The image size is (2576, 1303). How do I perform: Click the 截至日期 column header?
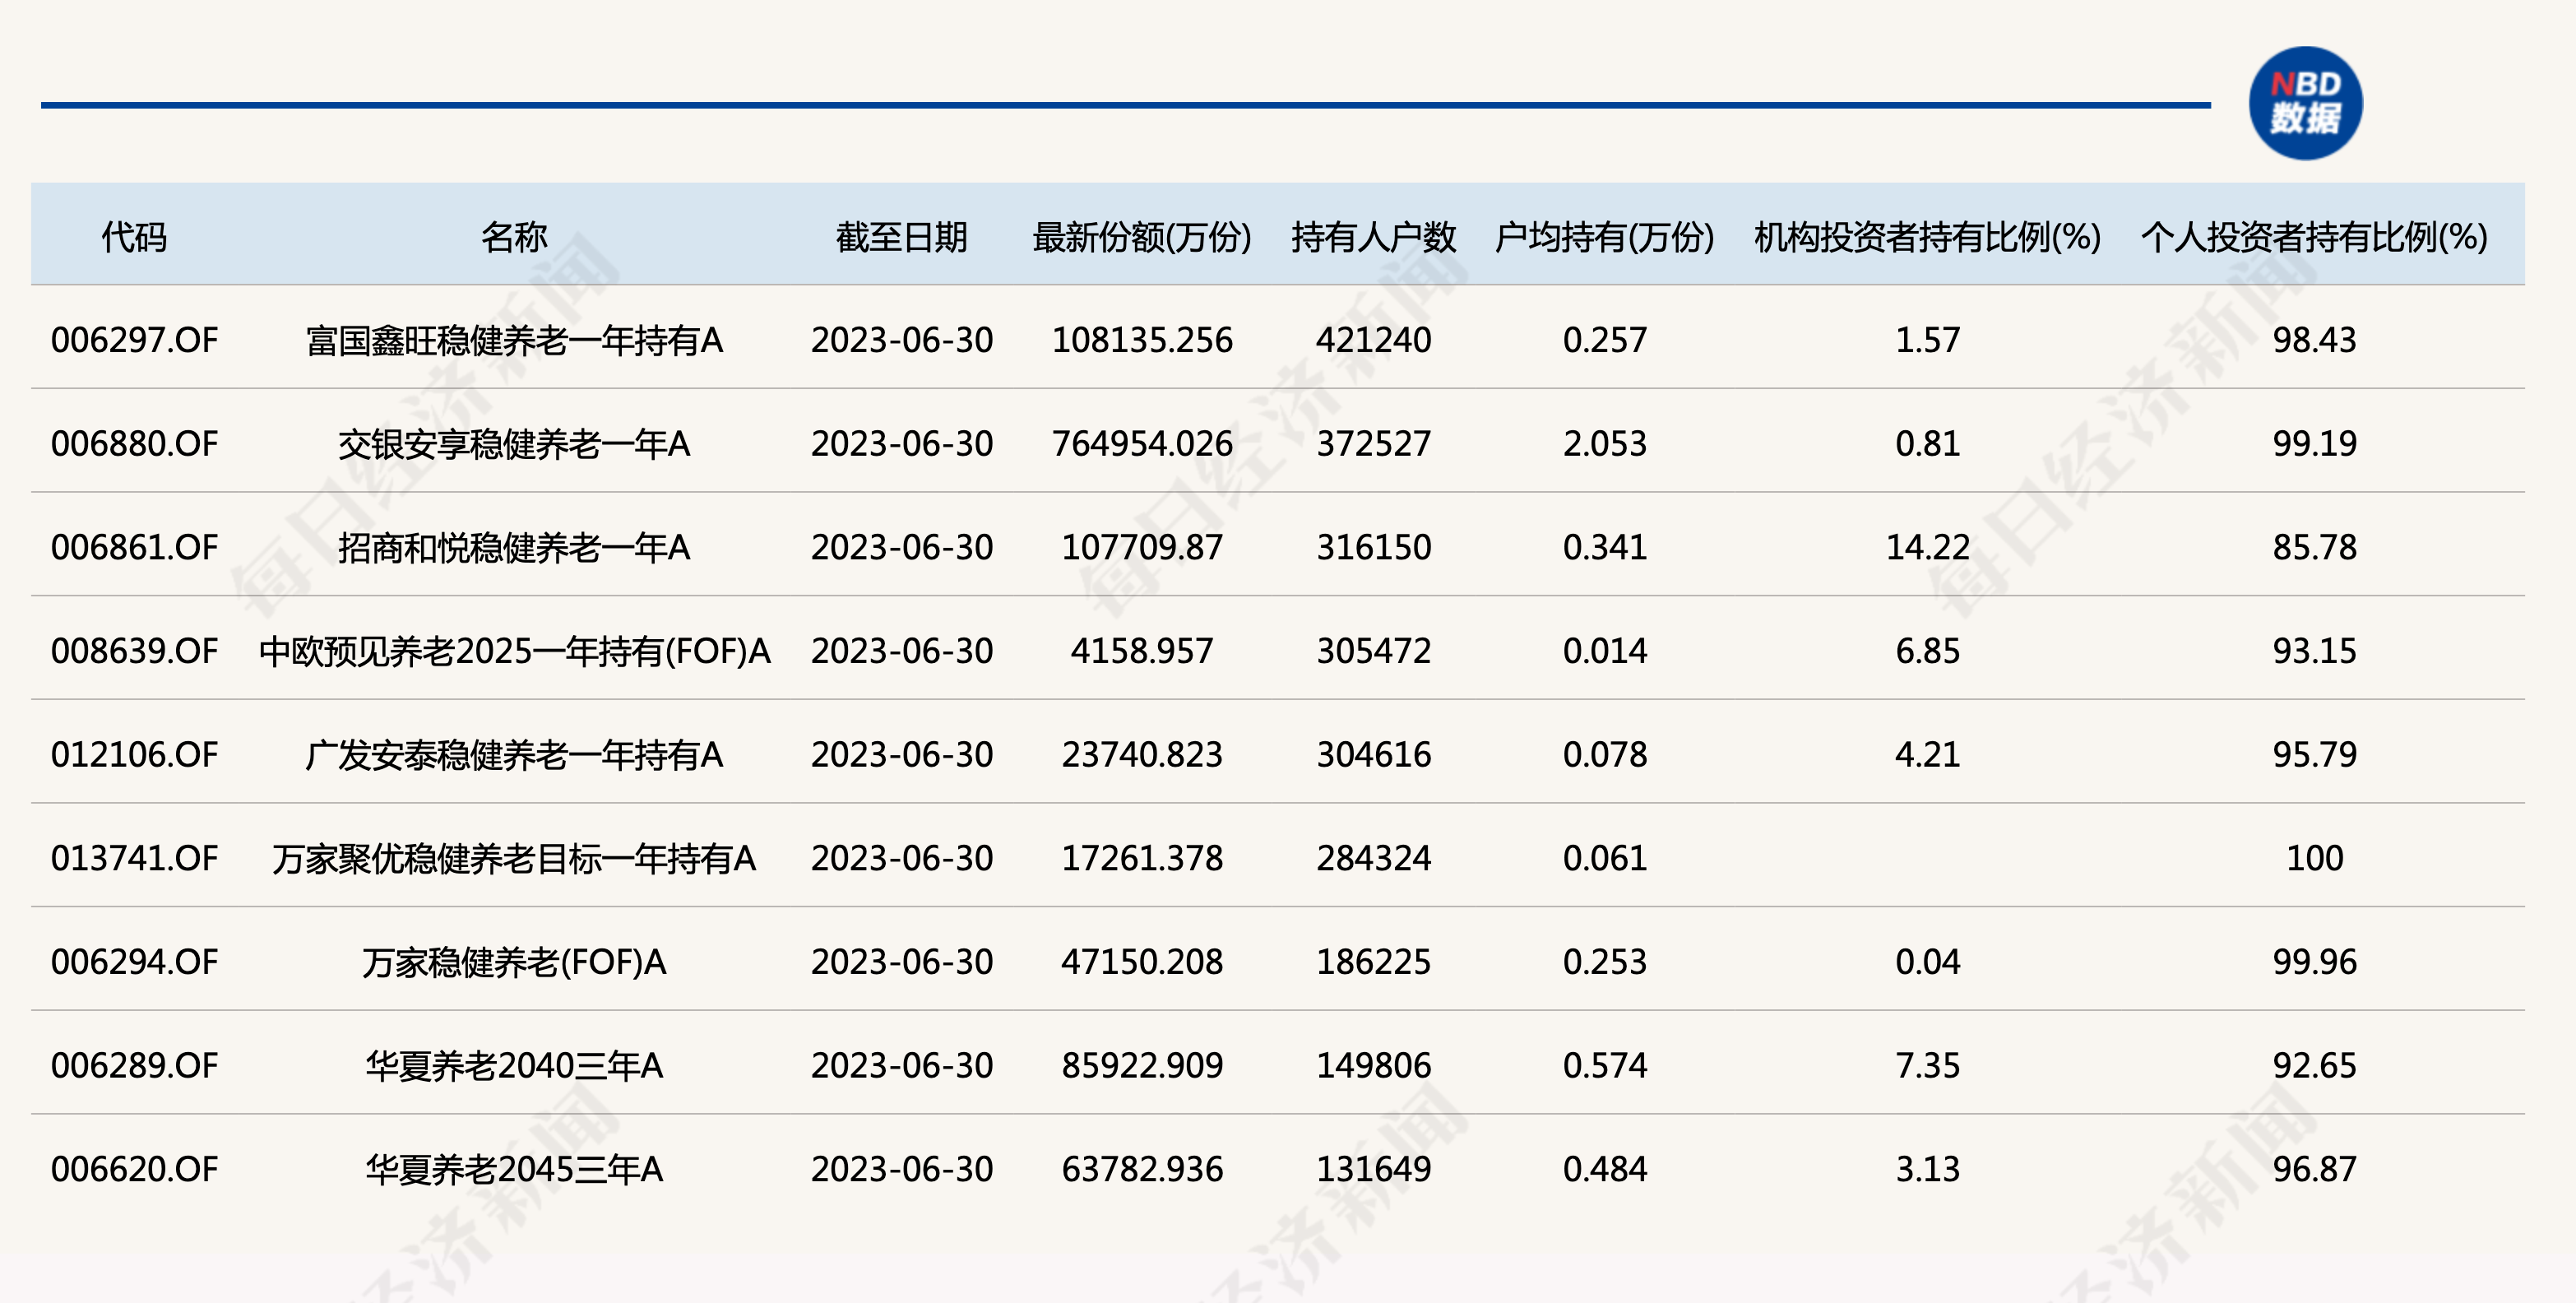pyautogui.click(x=901, y=237)
